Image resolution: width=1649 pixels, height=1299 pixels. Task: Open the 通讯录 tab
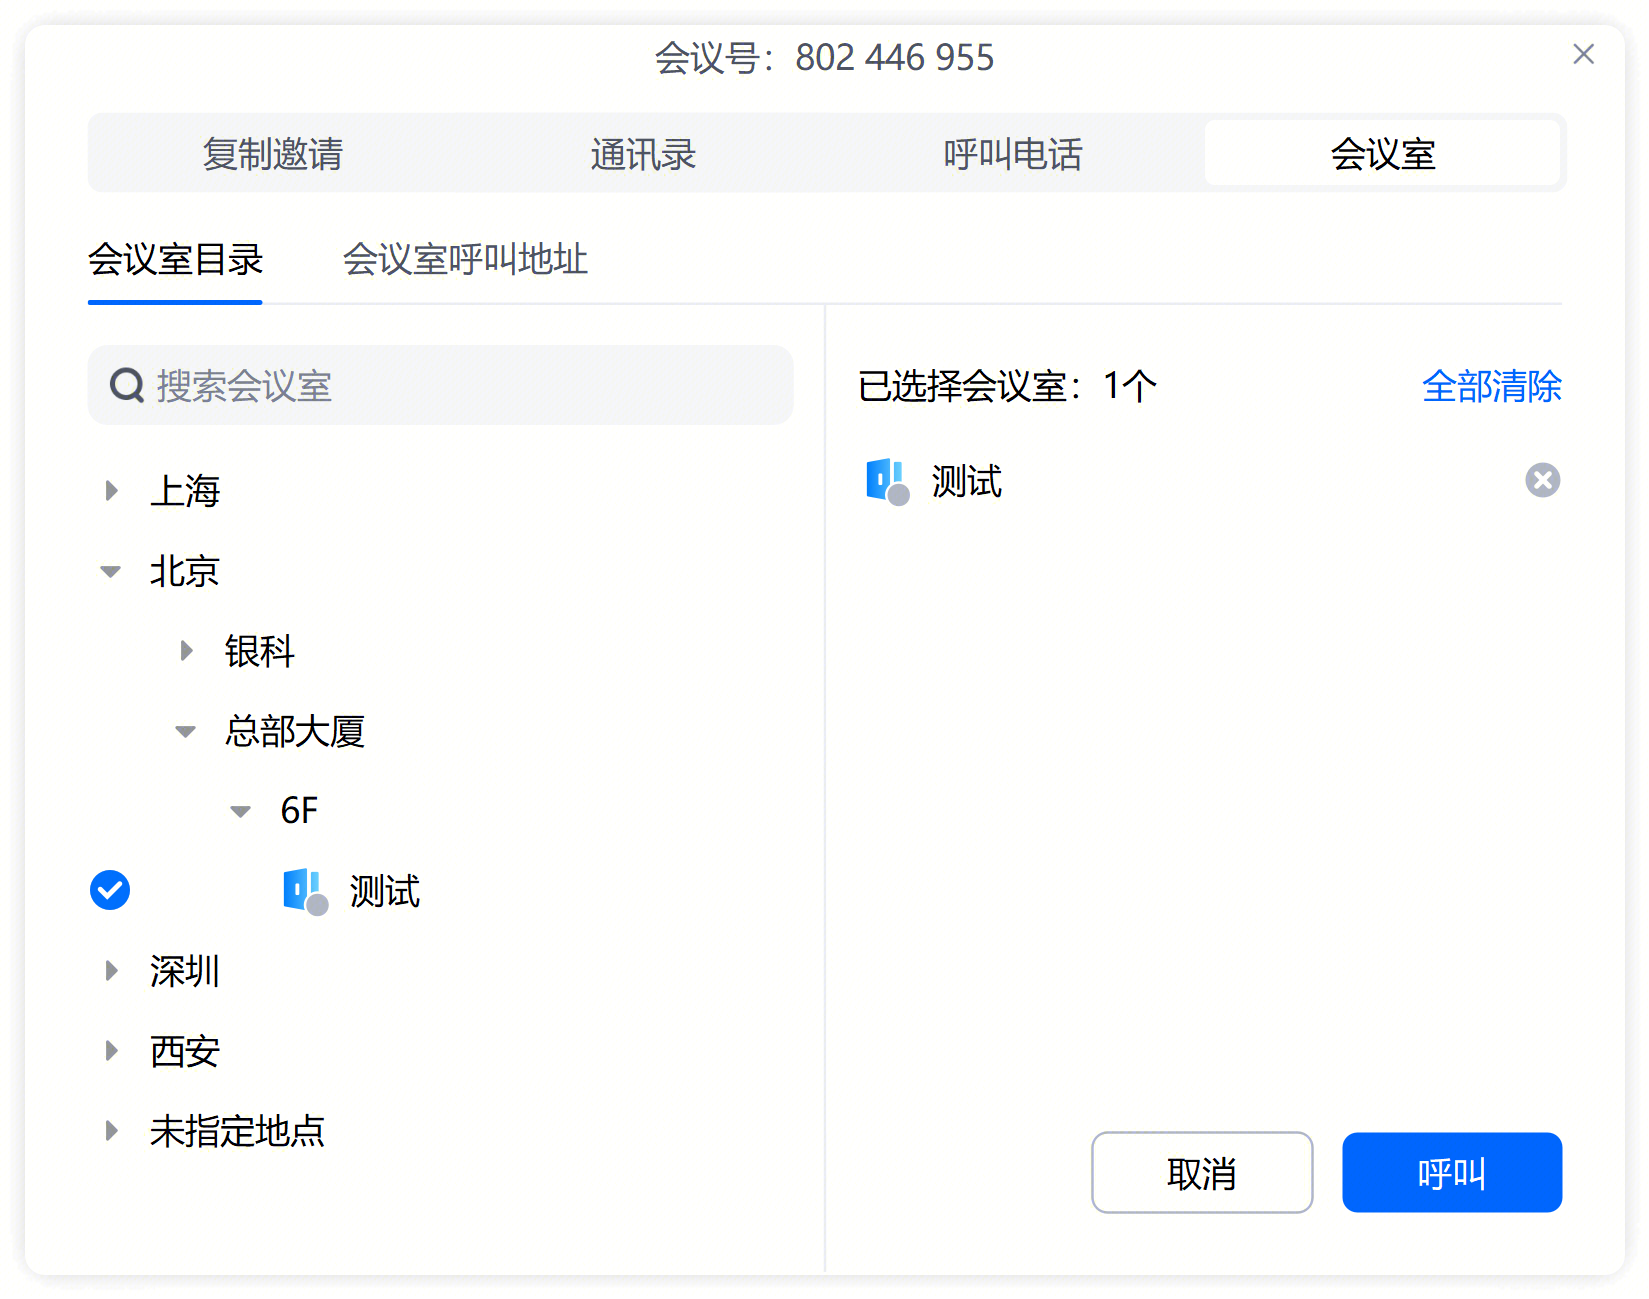[642, 154]
